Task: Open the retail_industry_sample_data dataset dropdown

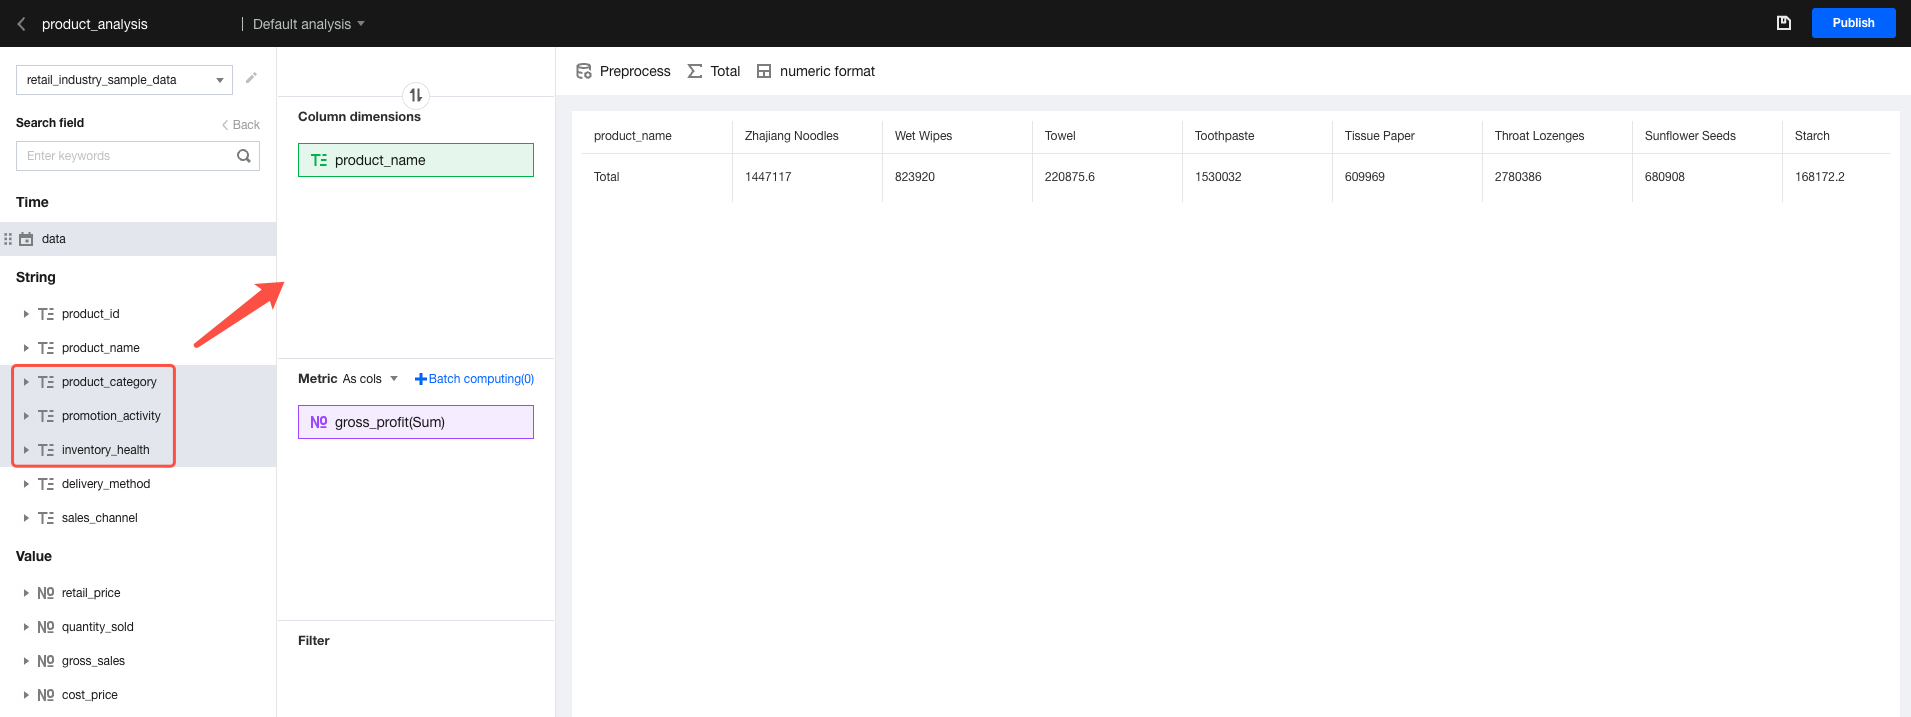Action: tap(124, 80)
